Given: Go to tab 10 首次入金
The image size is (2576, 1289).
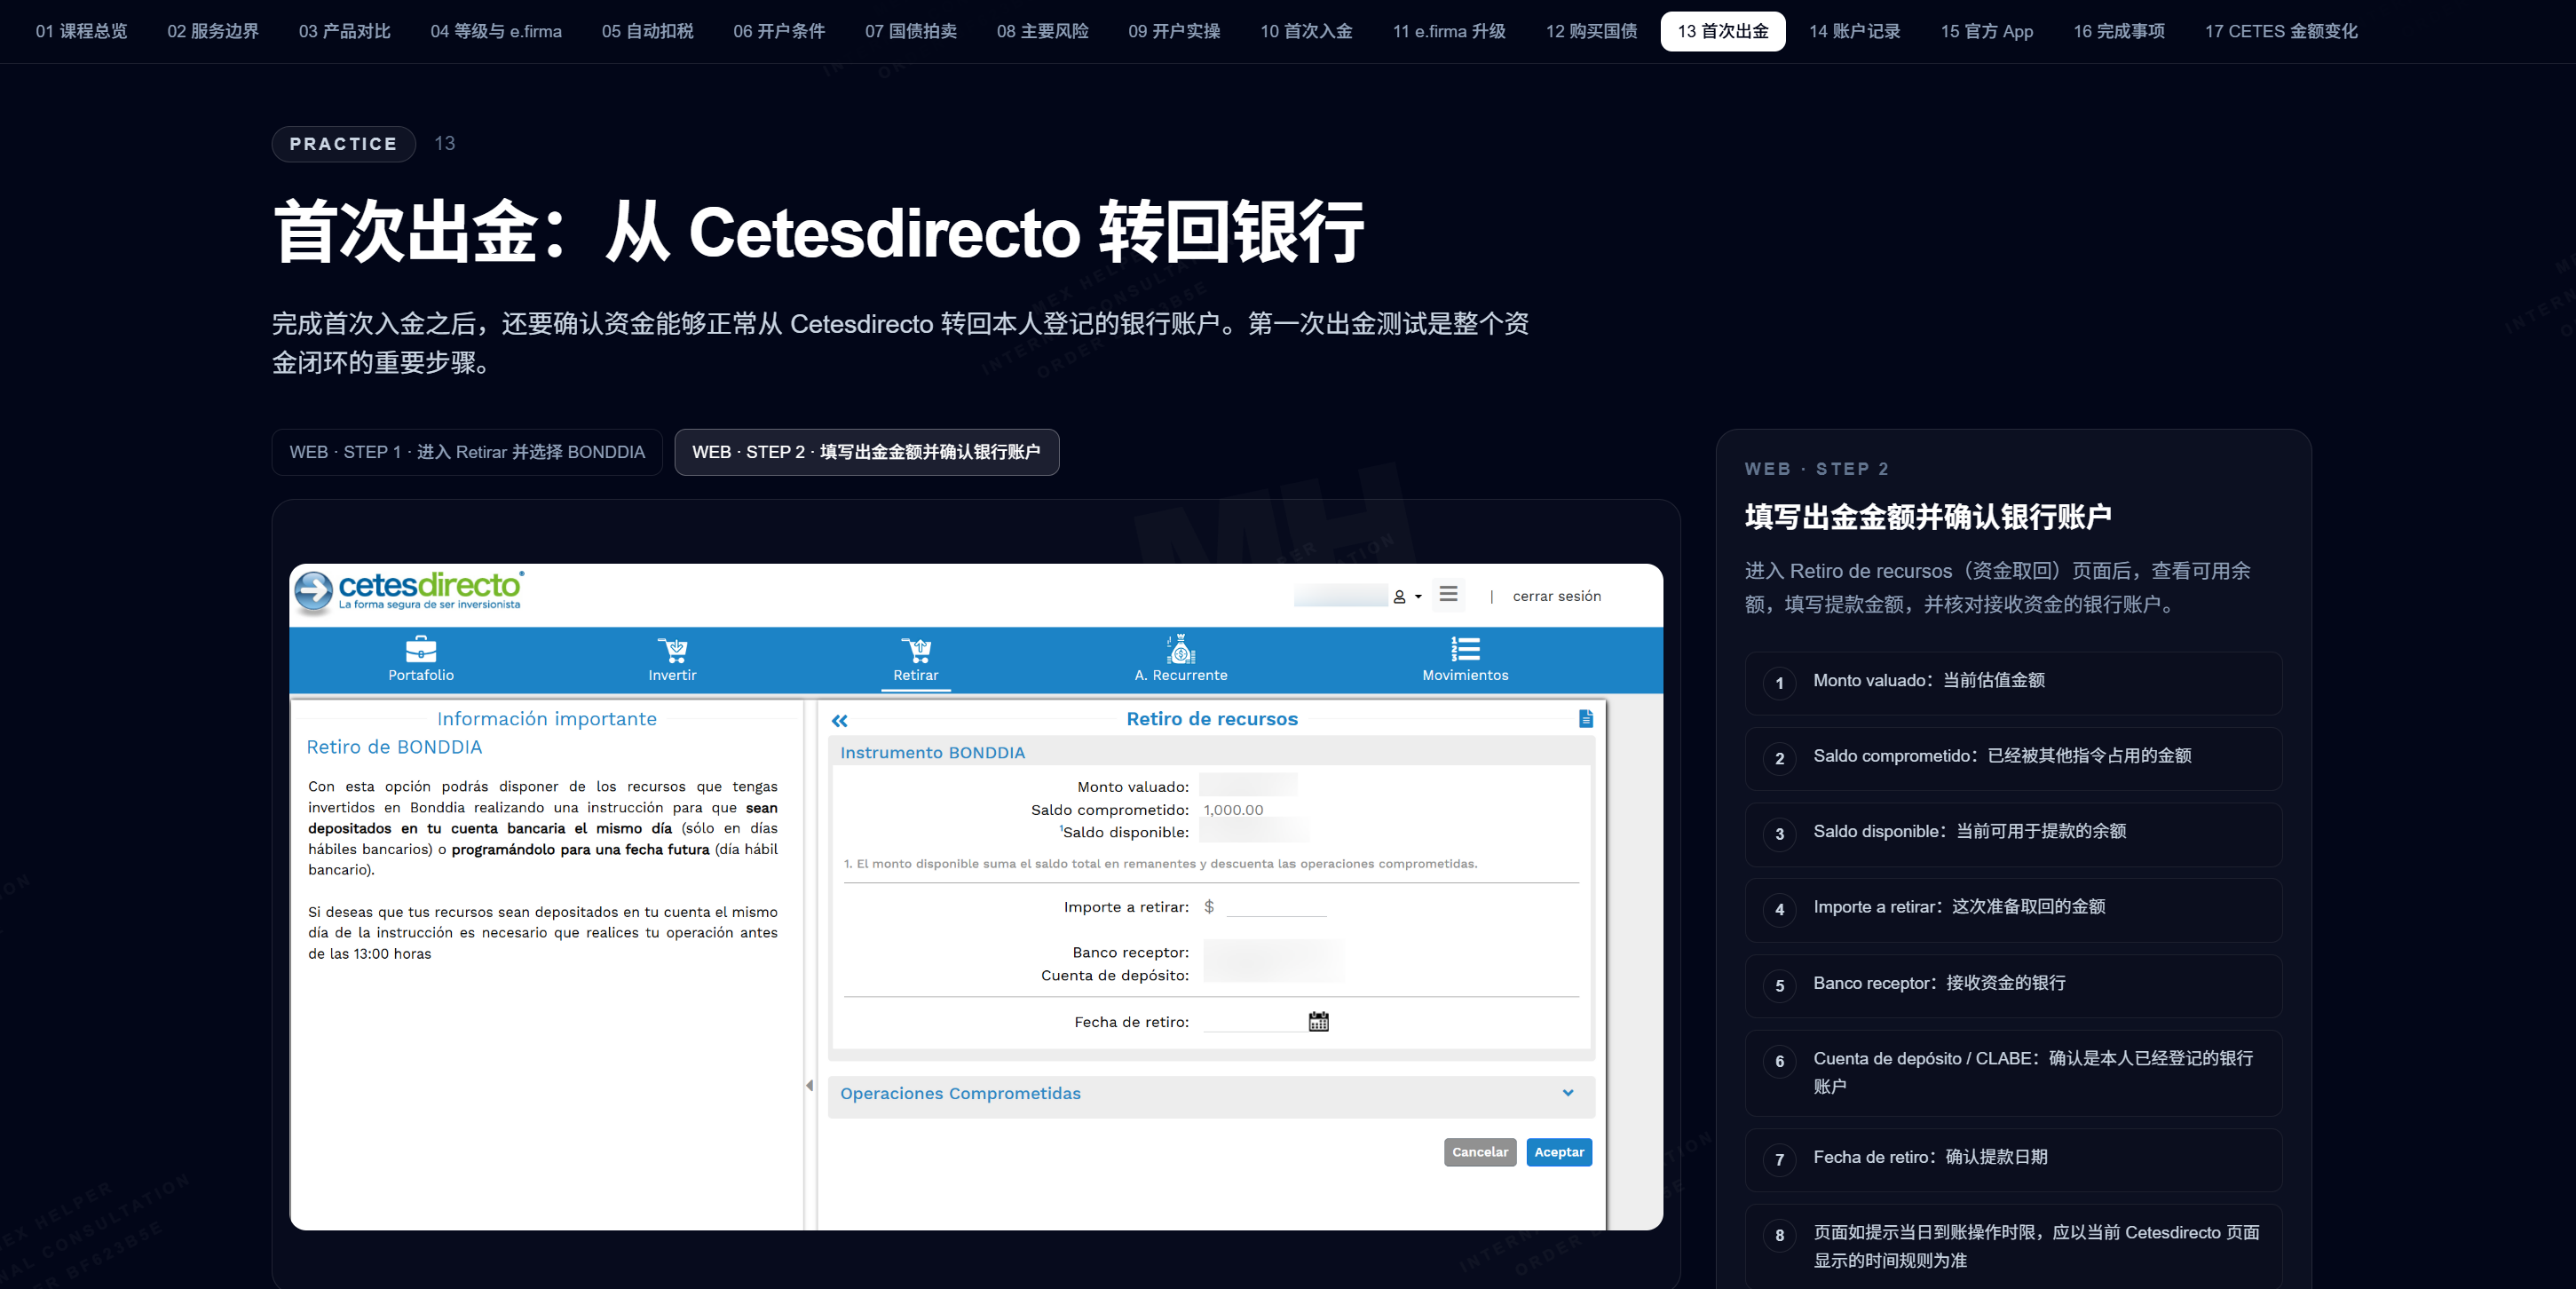Looking at the screenshot, I should (1306, 31).
